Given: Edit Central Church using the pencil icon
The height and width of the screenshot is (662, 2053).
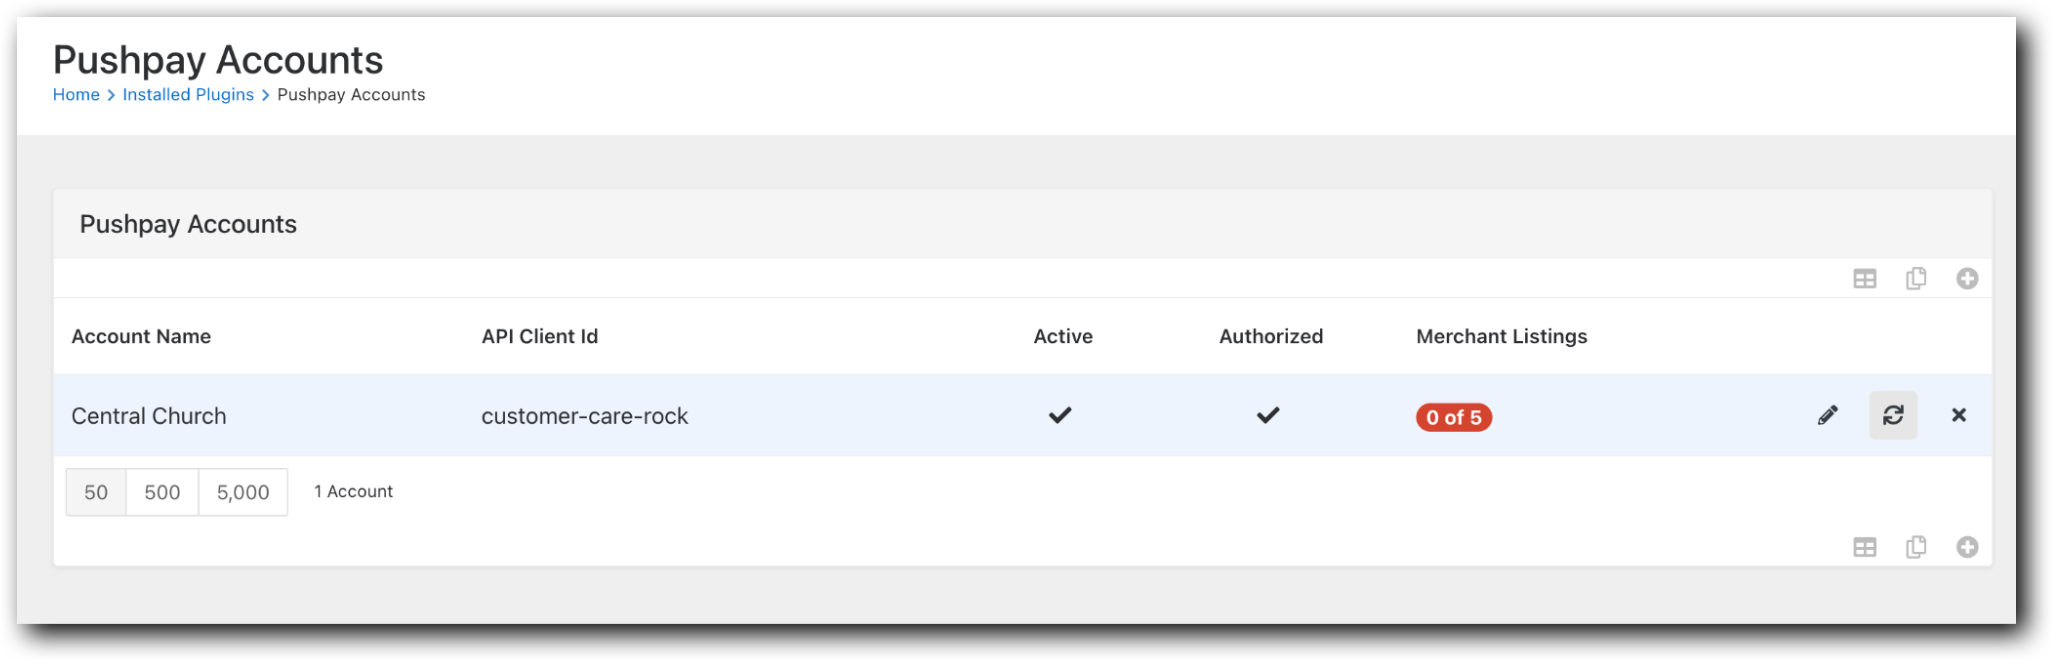Looking at the screenshot, I should coord(1828,415).
